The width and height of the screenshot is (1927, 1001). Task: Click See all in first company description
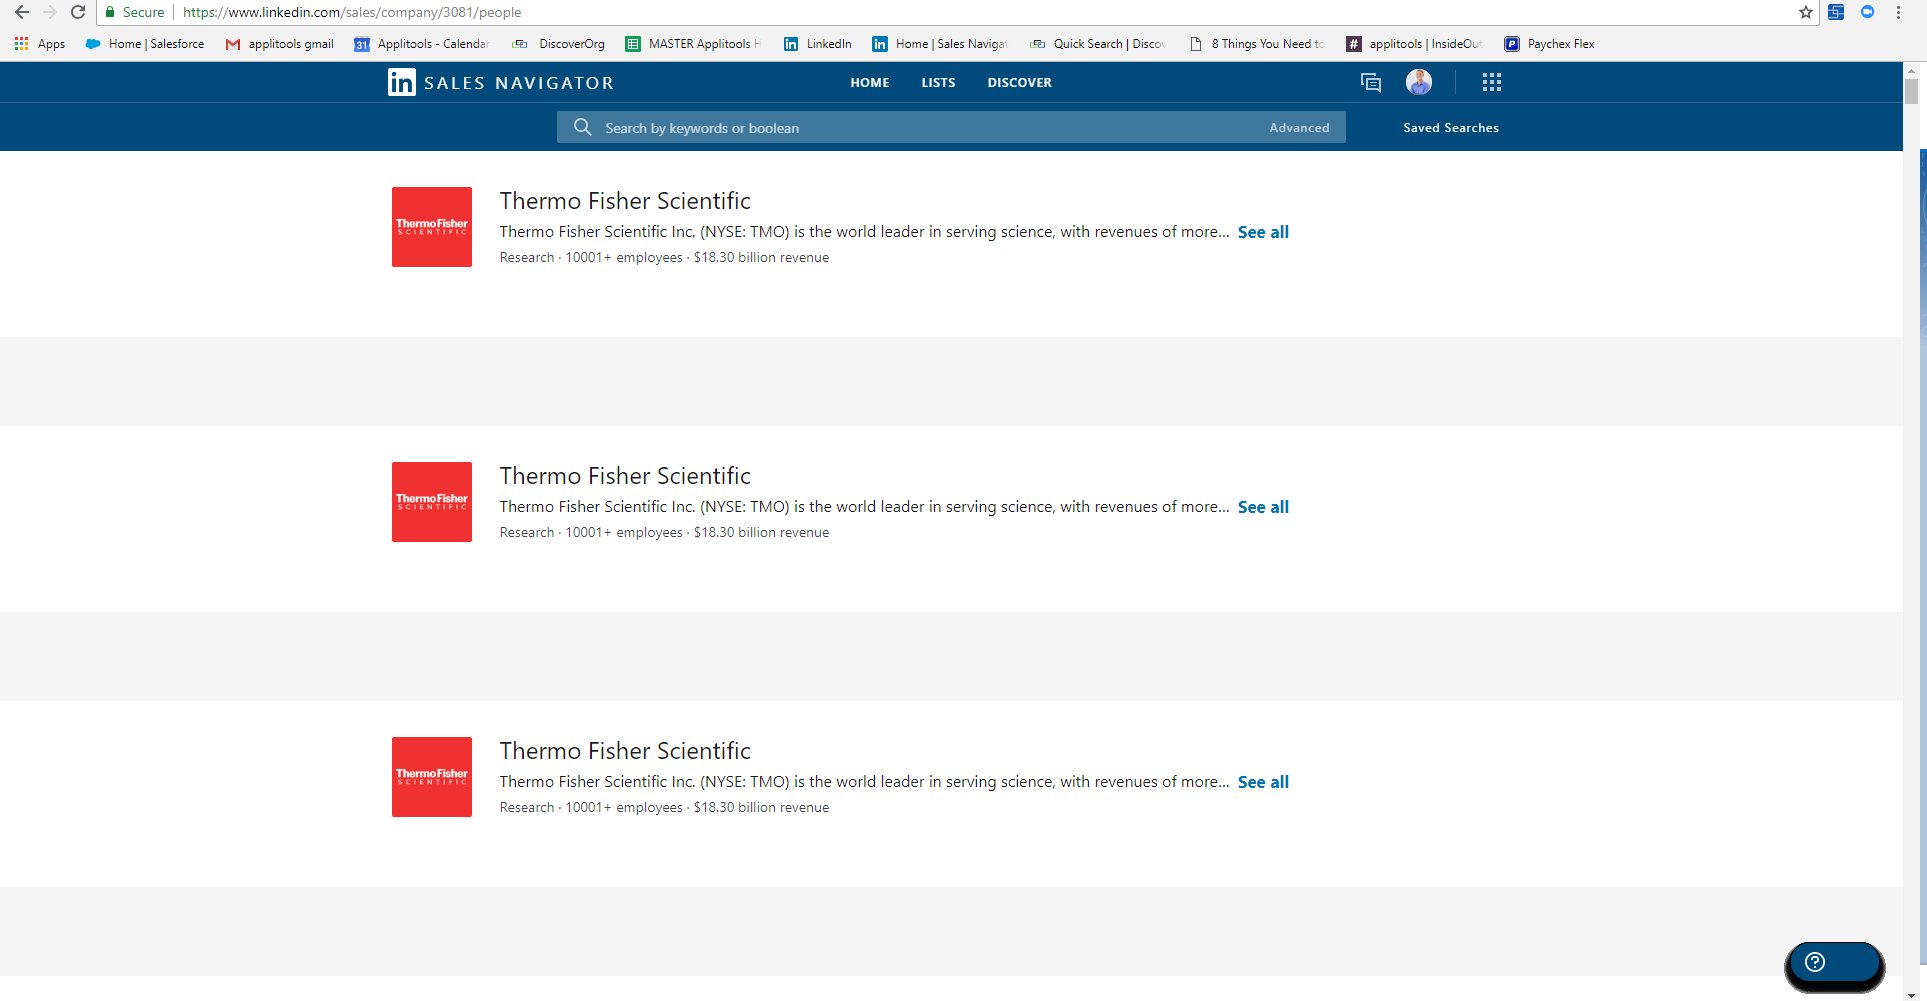(1263, 232)
